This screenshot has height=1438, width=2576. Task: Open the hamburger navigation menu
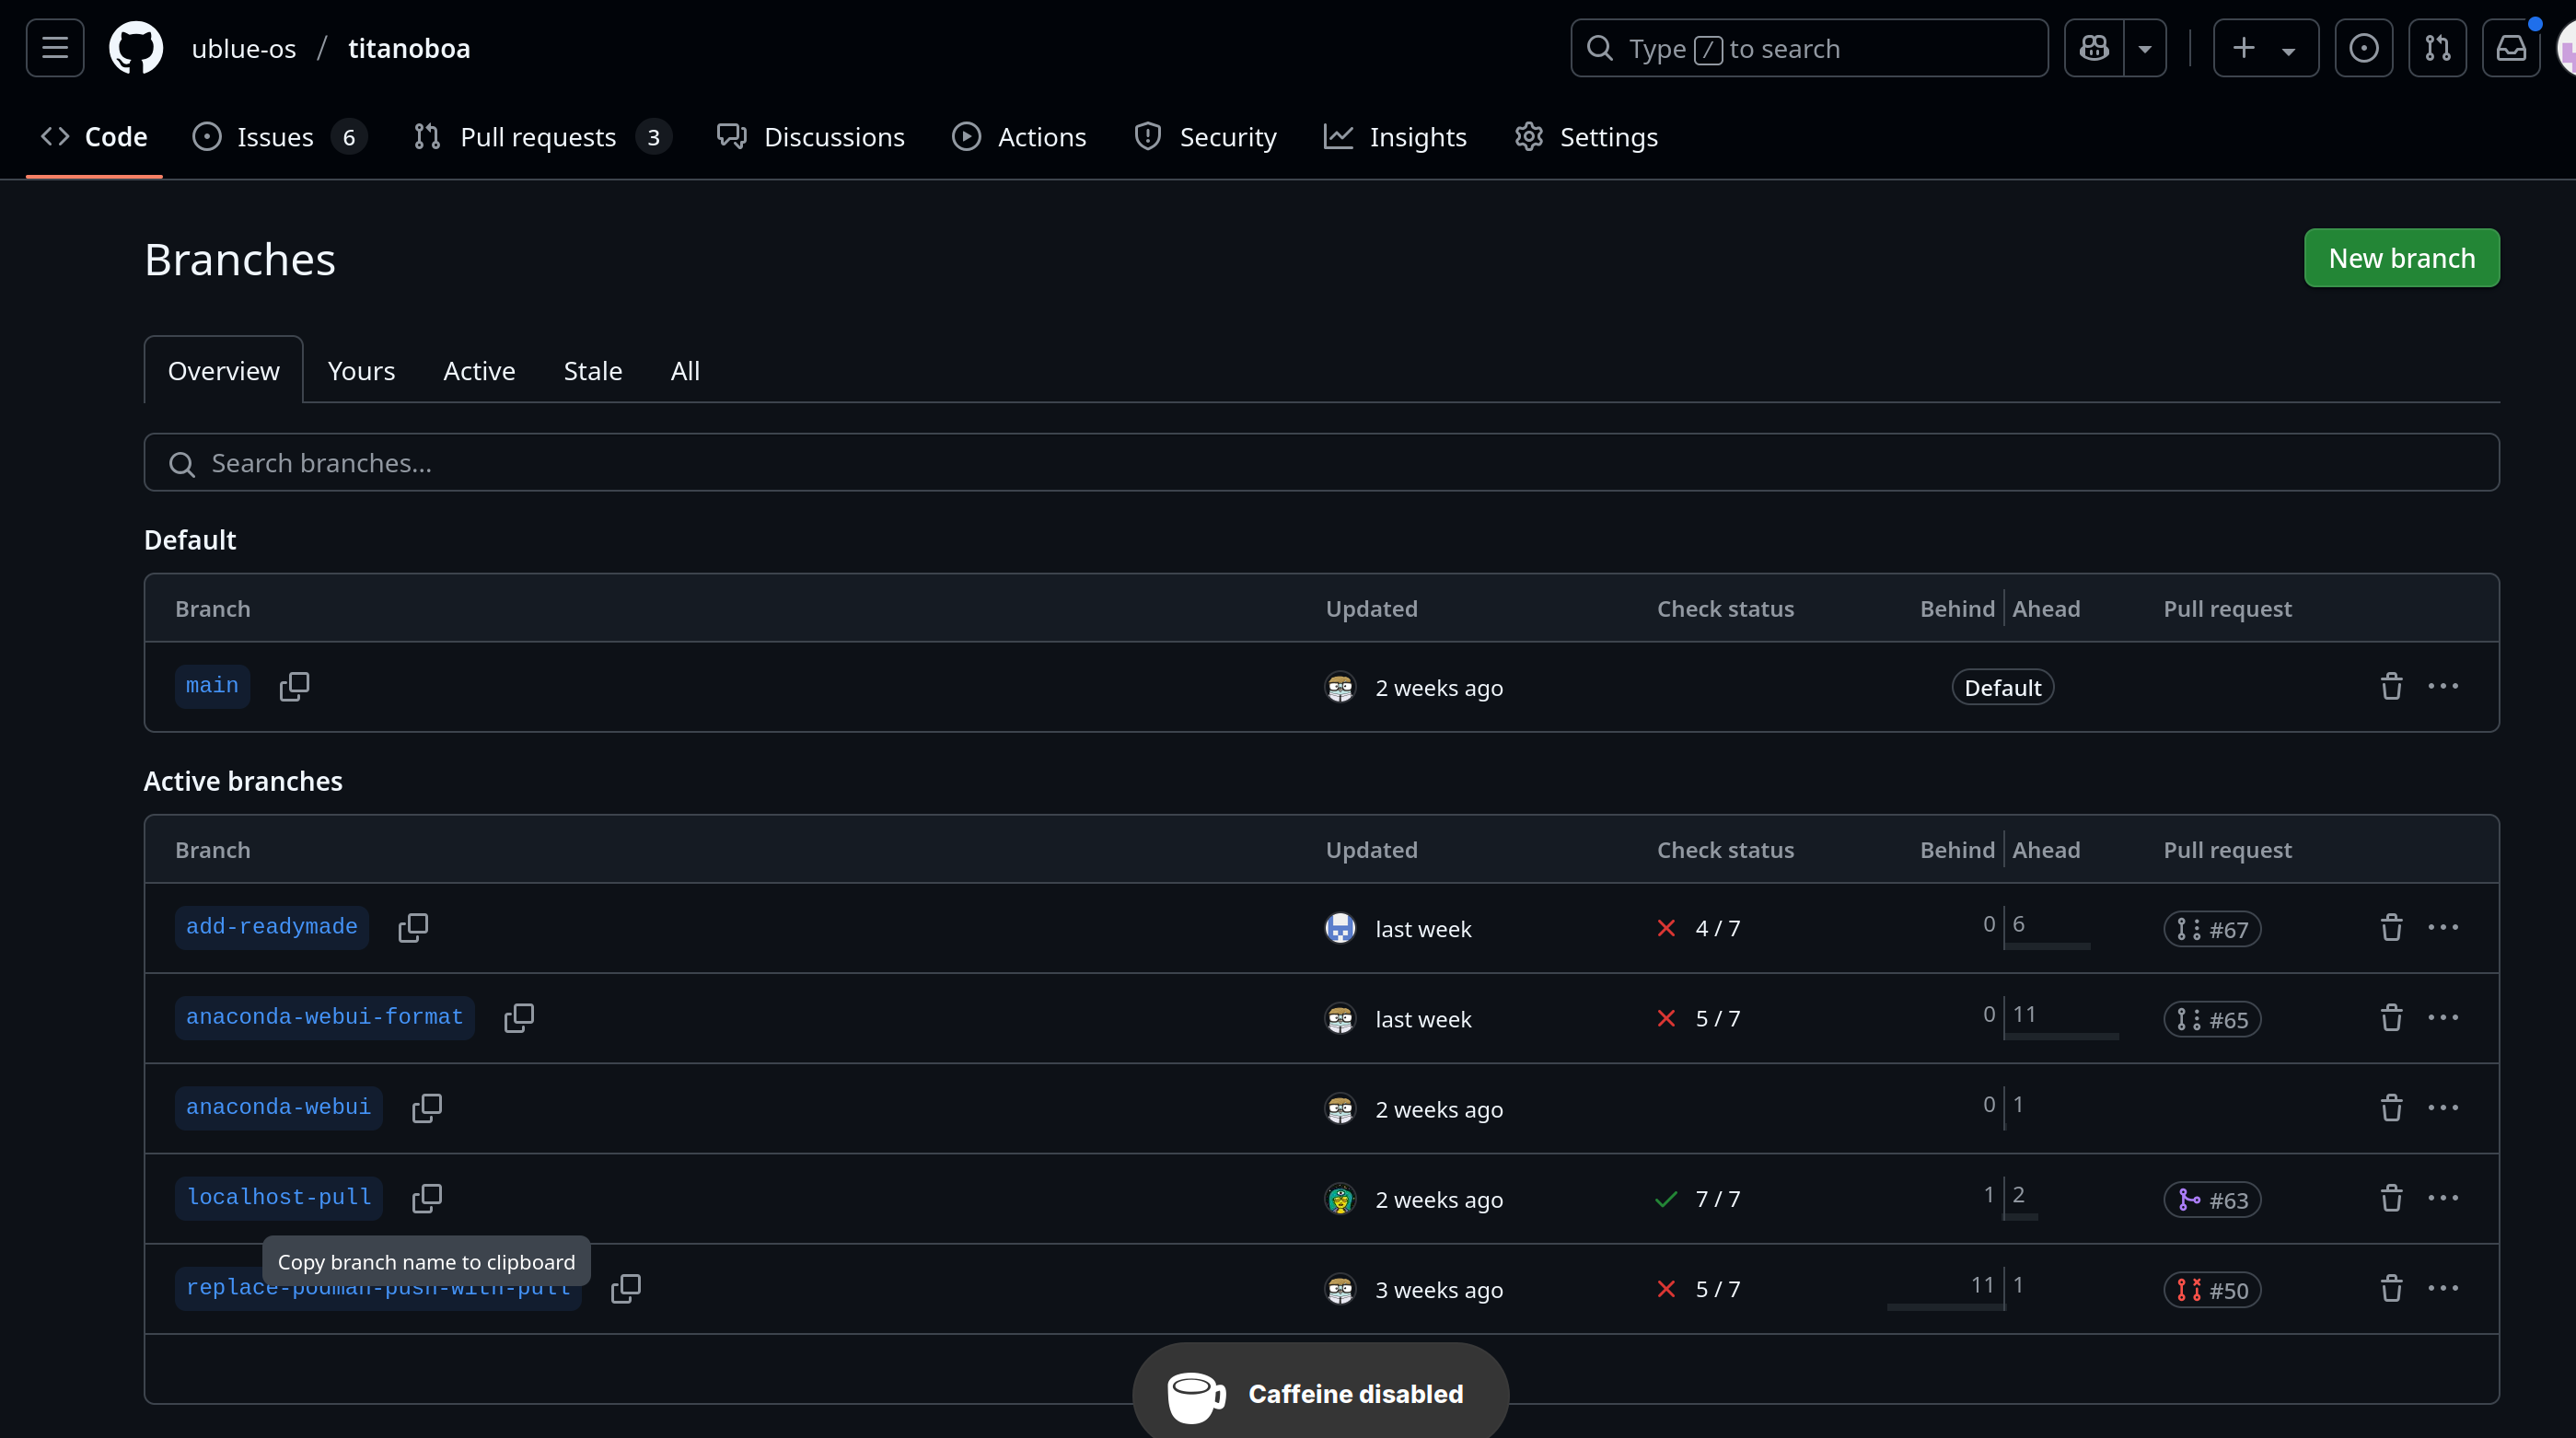tap(55, 48)
